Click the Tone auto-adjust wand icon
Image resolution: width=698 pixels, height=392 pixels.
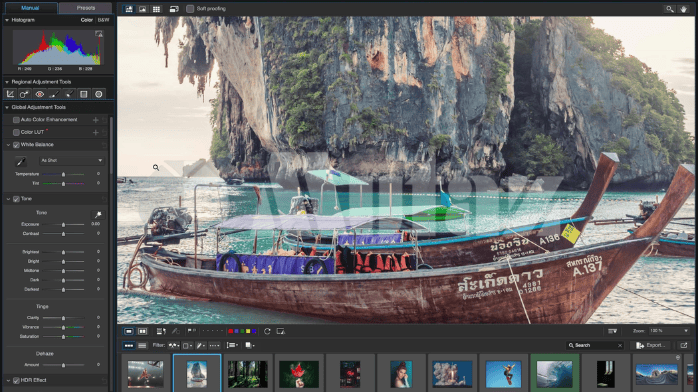[98, 214]
